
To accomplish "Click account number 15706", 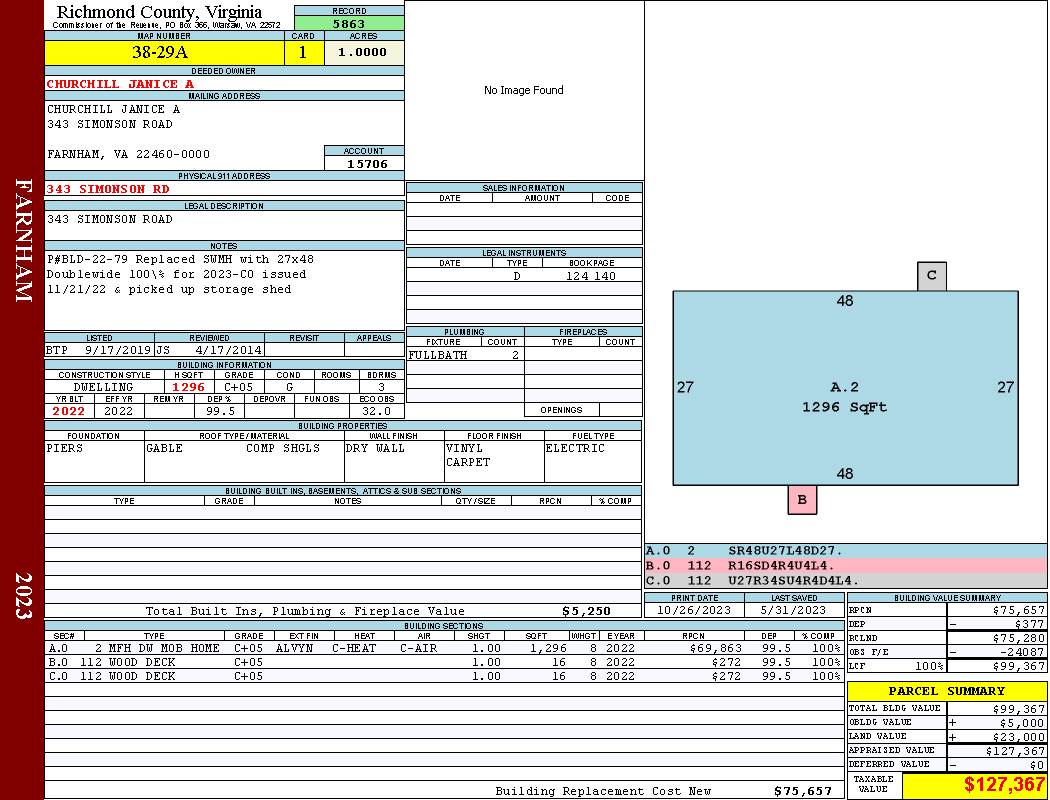I will coord(367,164).
